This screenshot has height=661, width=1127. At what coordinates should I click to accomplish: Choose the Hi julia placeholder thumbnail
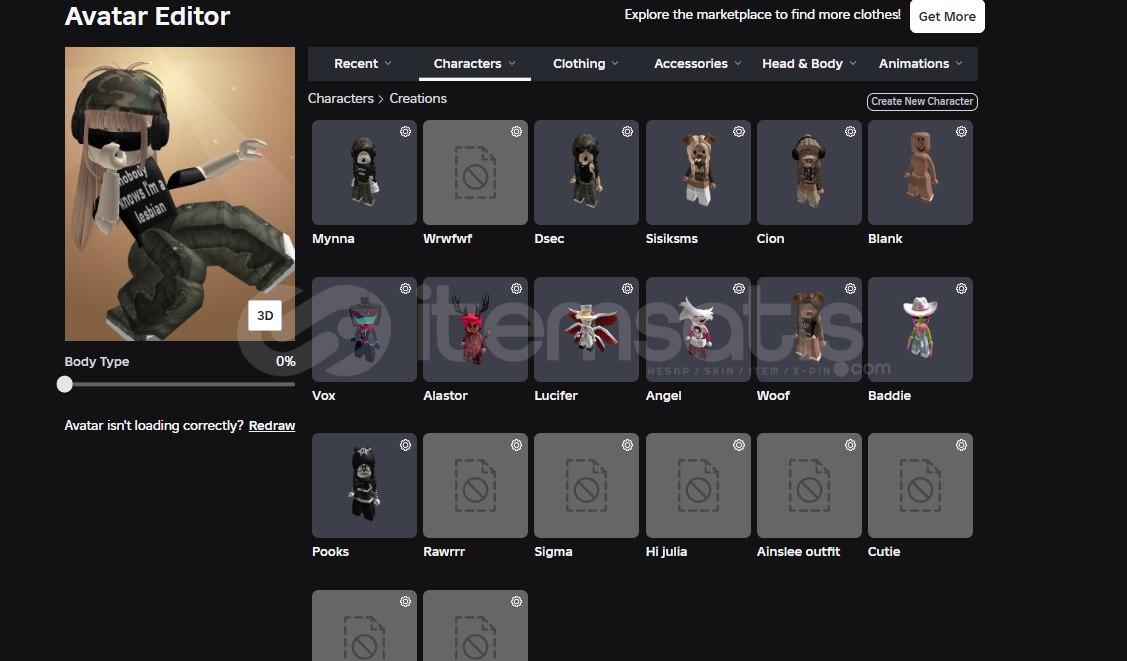[698, 486]
